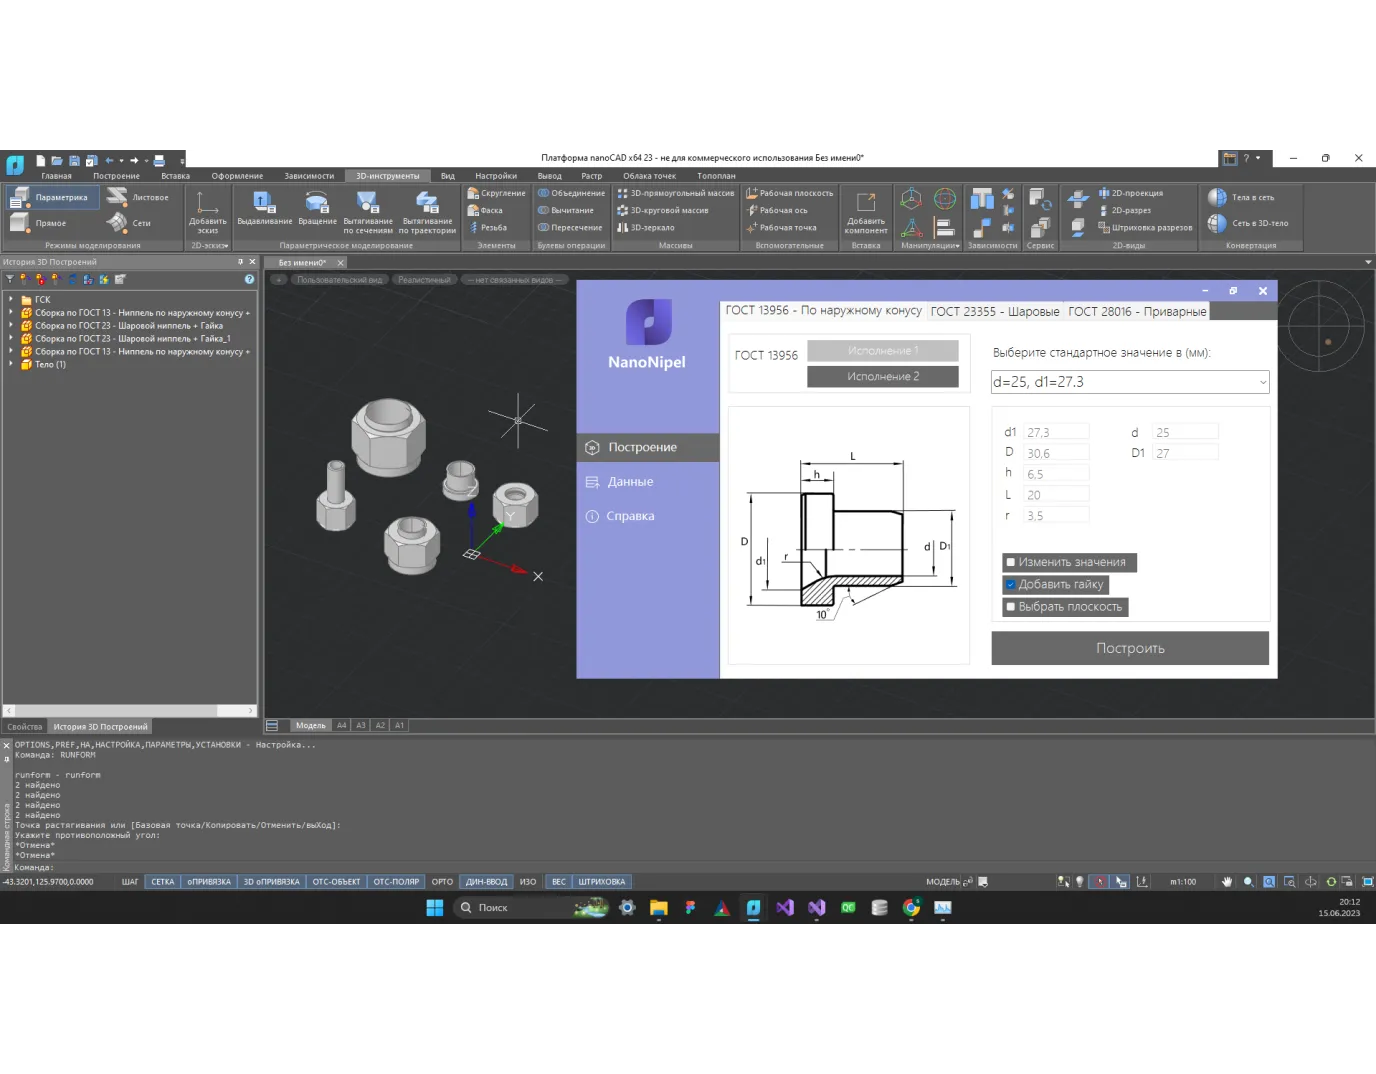
Task: Click the History panel horizontal scrollbar
Action: pos(130,711)
